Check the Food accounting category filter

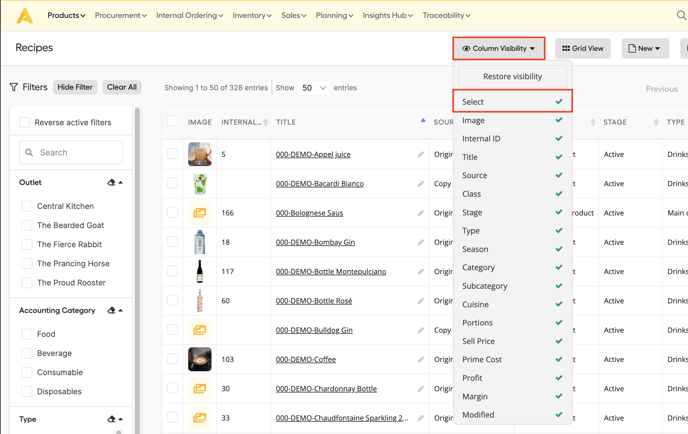pyautogui.click(x=27, y=334)
